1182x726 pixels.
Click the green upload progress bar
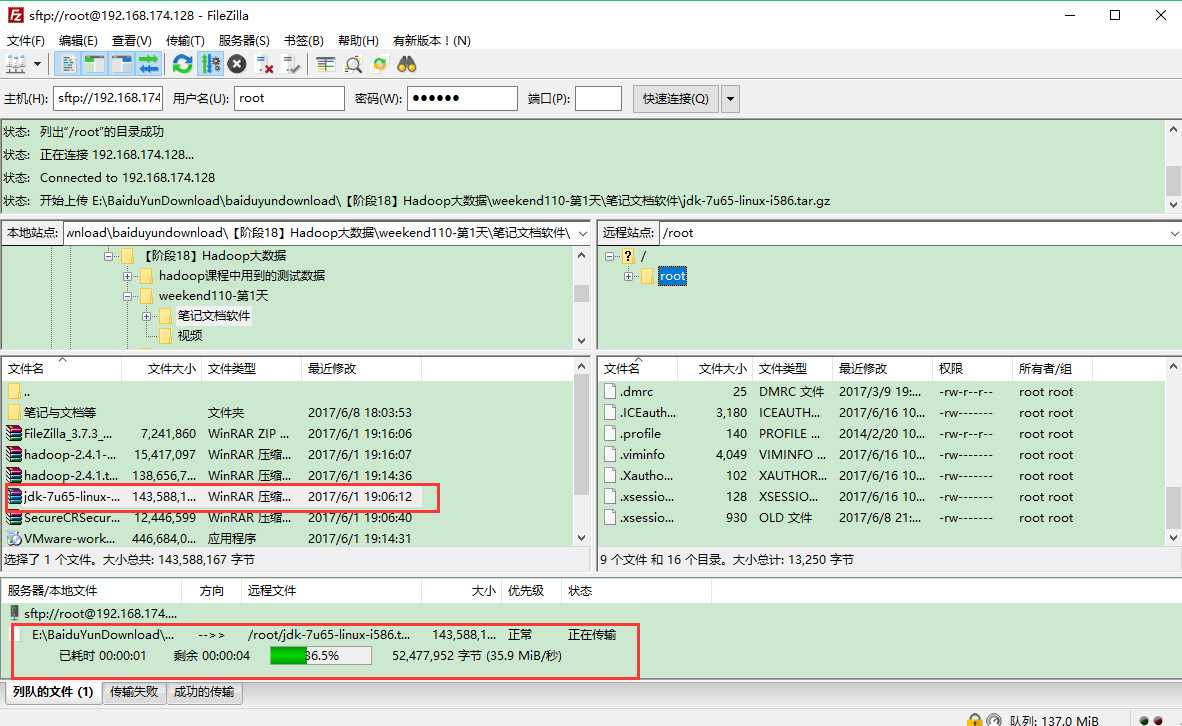pyautogui.click(x=321, y=656)
